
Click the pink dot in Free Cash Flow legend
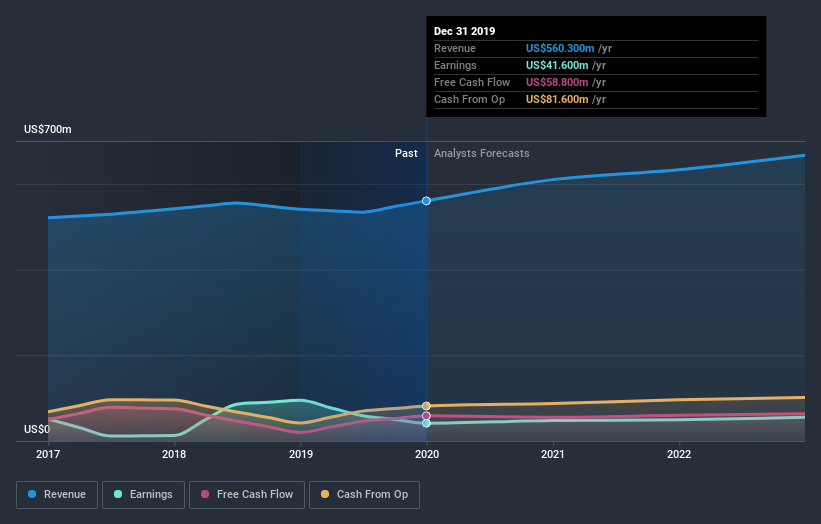[x=205, y=494]
